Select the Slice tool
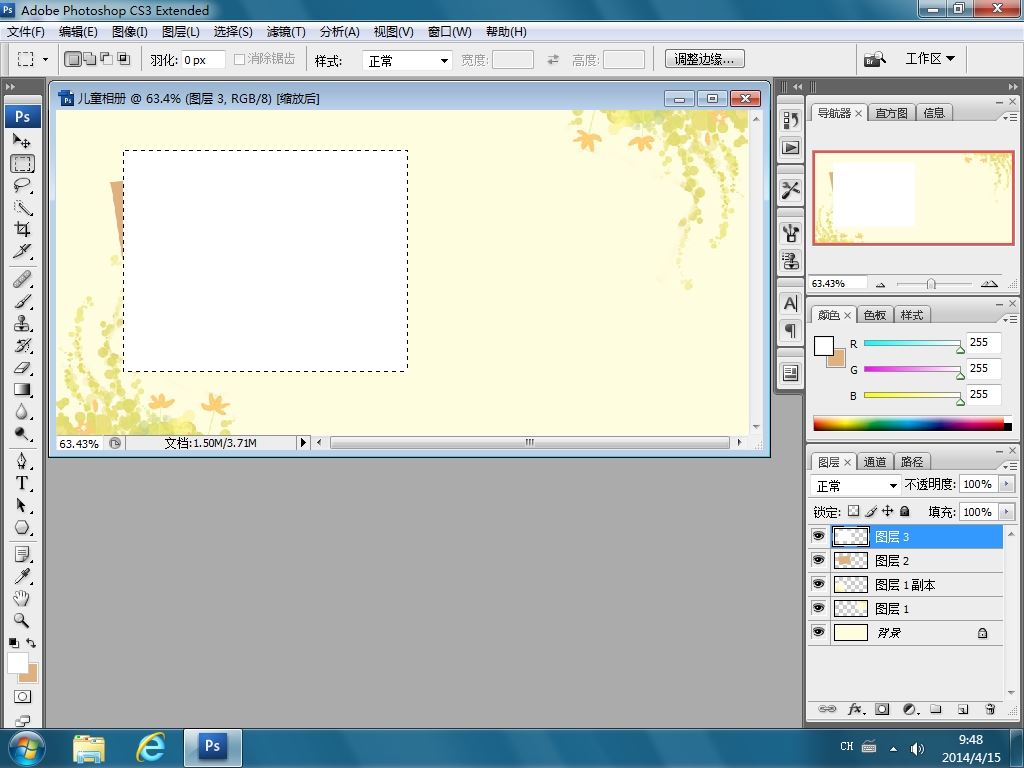Image resolution: width=1024 pixels, height=768 pixels. (22, 251)
